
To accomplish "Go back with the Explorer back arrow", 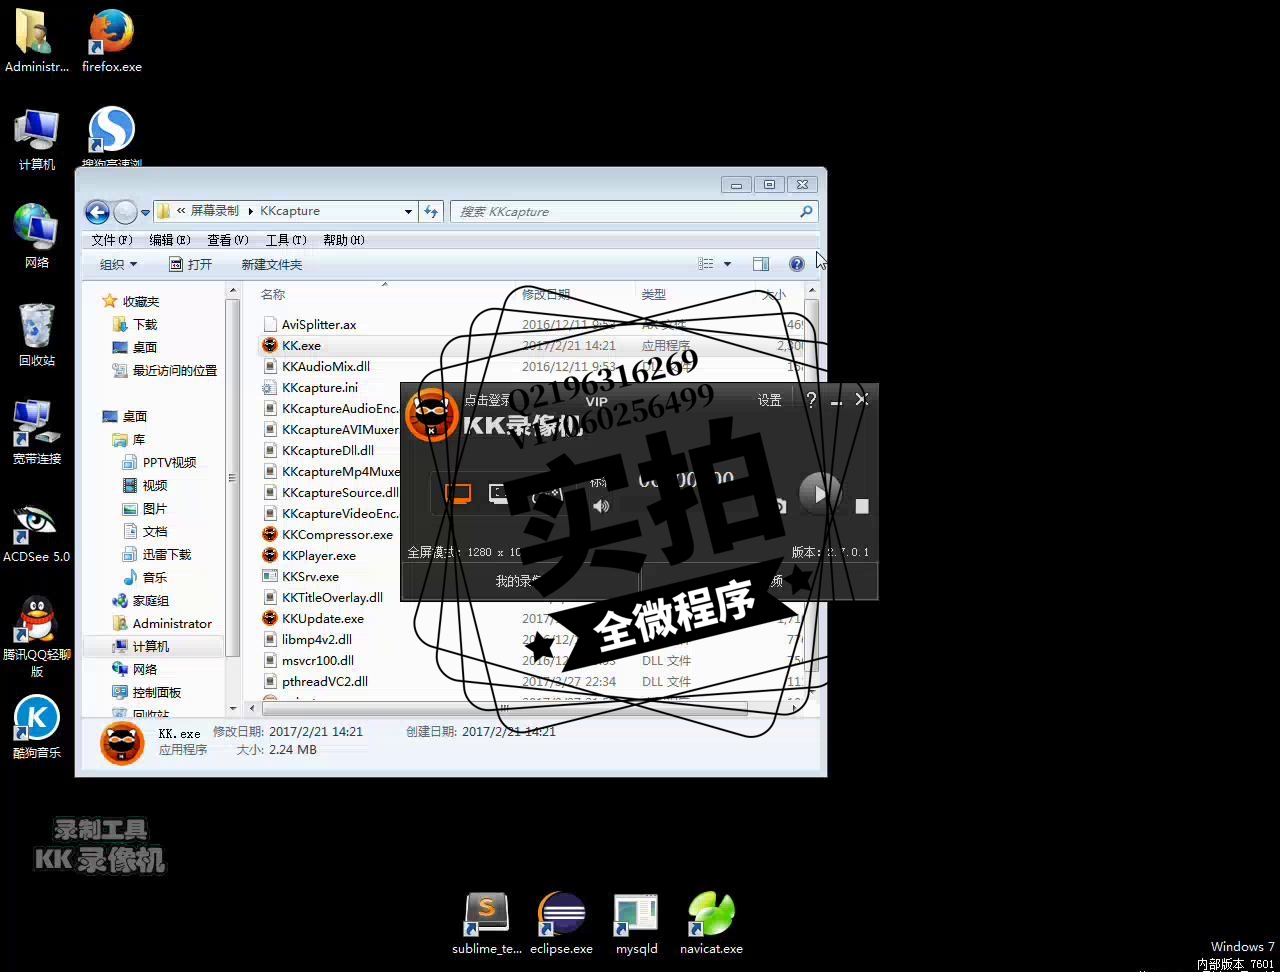I will (97, 212).
